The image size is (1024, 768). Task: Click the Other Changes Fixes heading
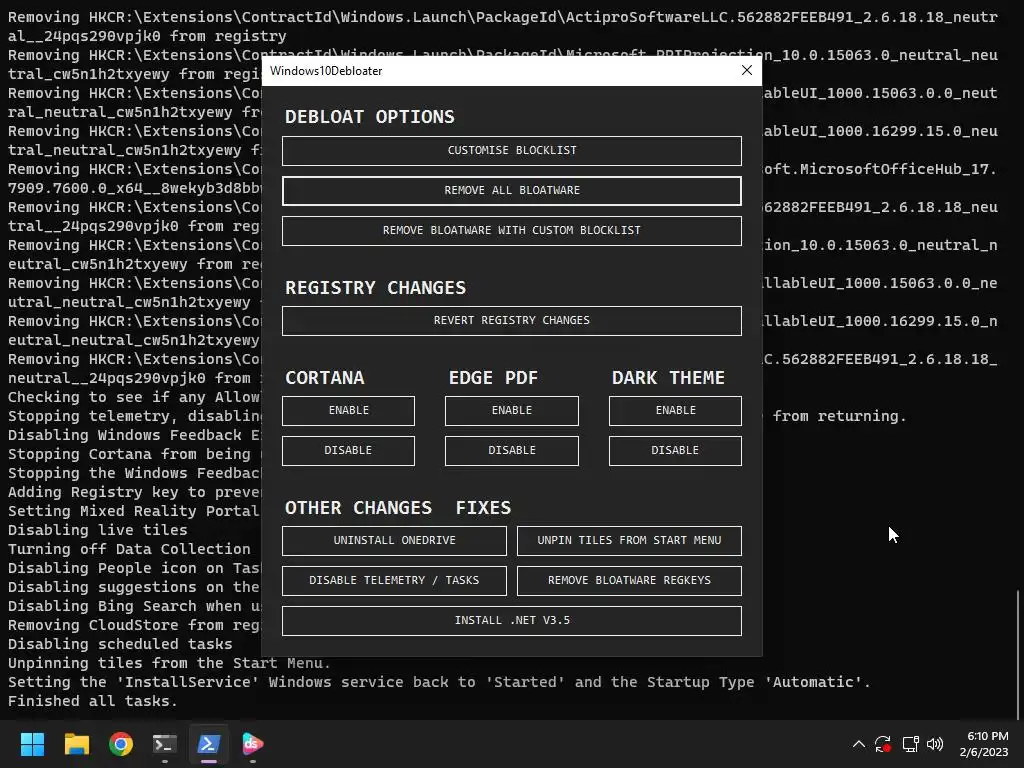[x=398, y=508]
